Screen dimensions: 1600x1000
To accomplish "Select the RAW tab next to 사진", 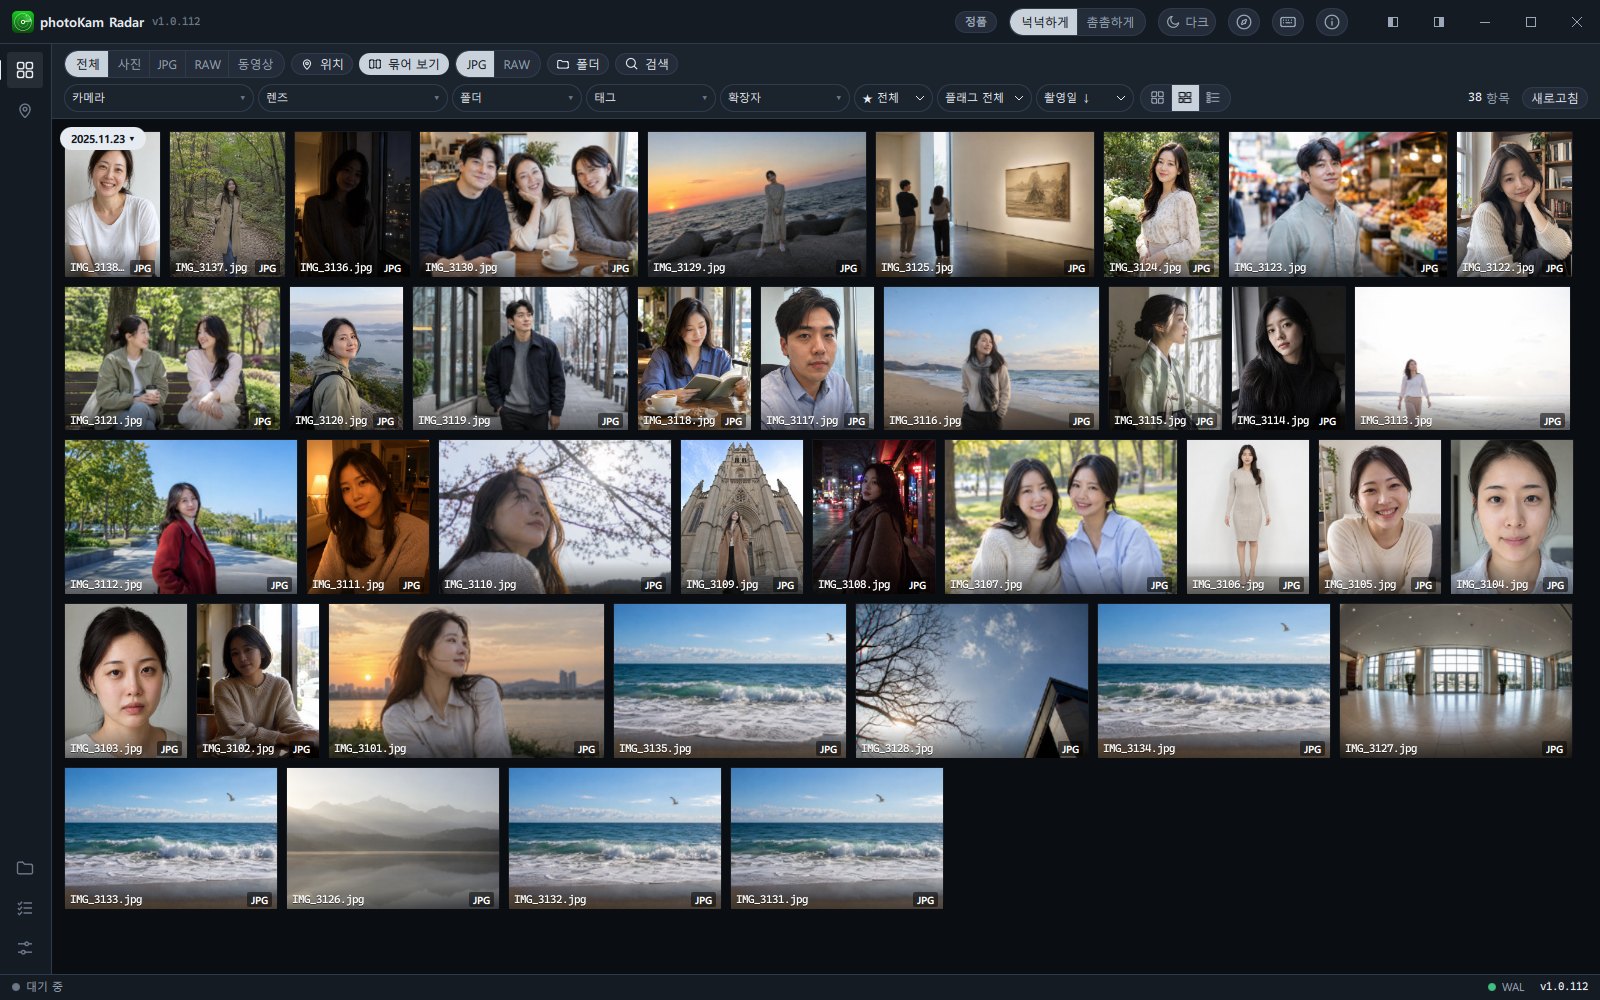I will (x=208, y=64).
